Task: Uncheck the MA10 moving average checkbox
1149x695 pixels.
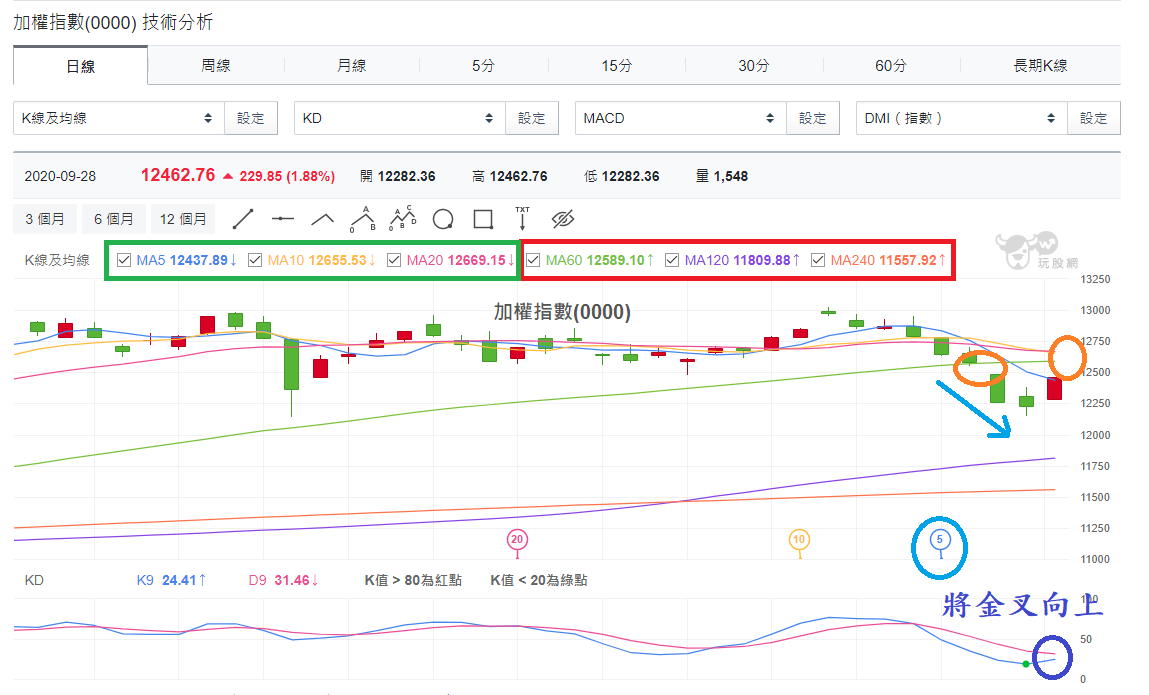Action: pos(255,260)
